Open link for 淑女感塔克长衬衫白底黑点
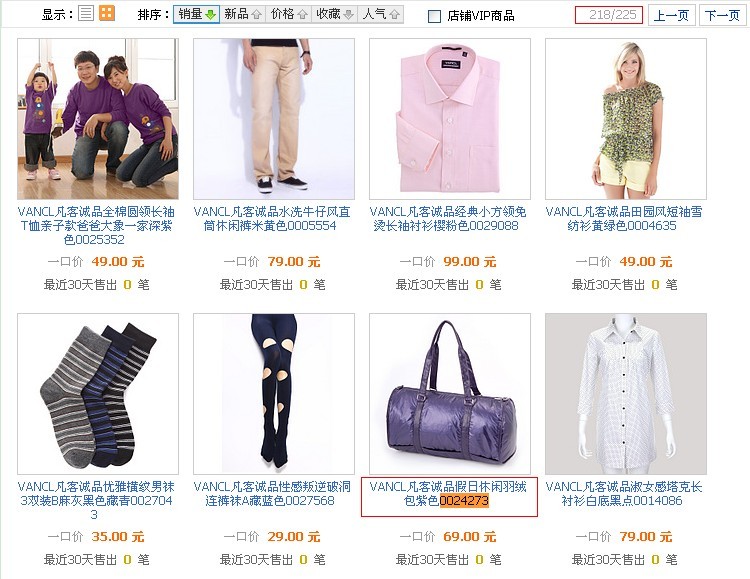Image resolution: width=750 pixels, height=579 pixels. pos(624,494)
